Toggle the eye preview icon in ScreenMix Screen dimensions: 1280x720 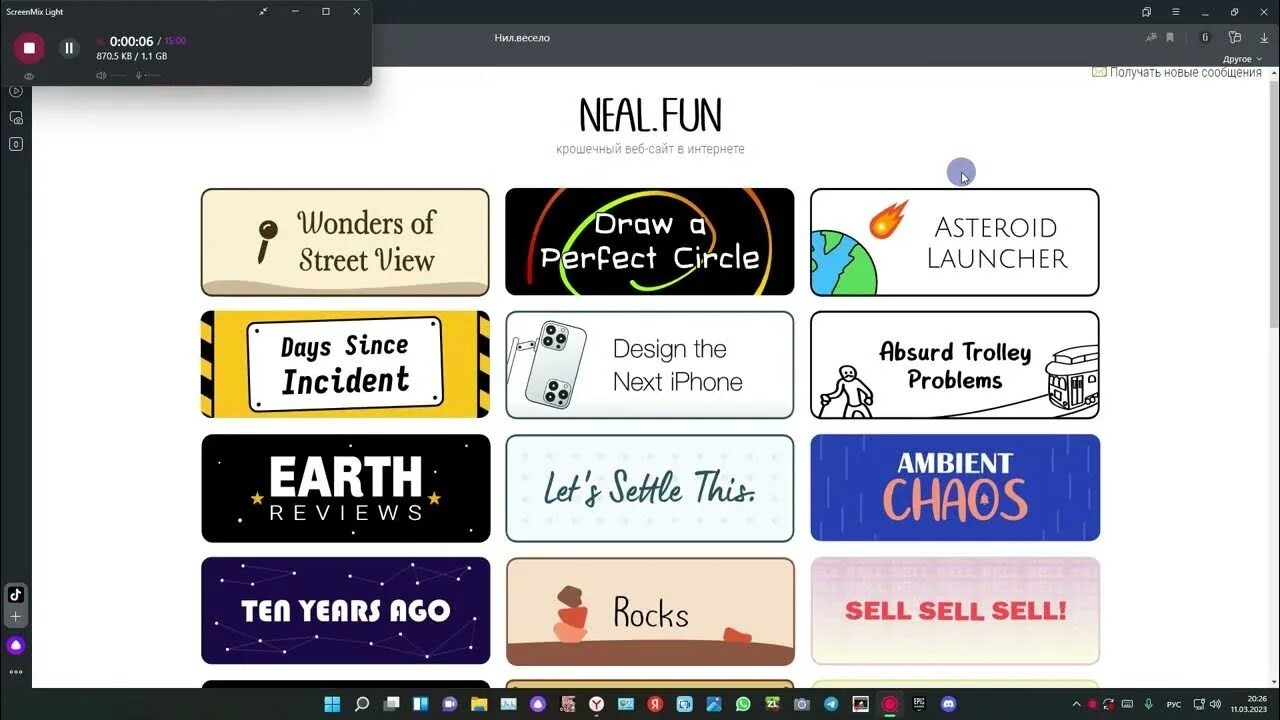(x=29, y=76)
